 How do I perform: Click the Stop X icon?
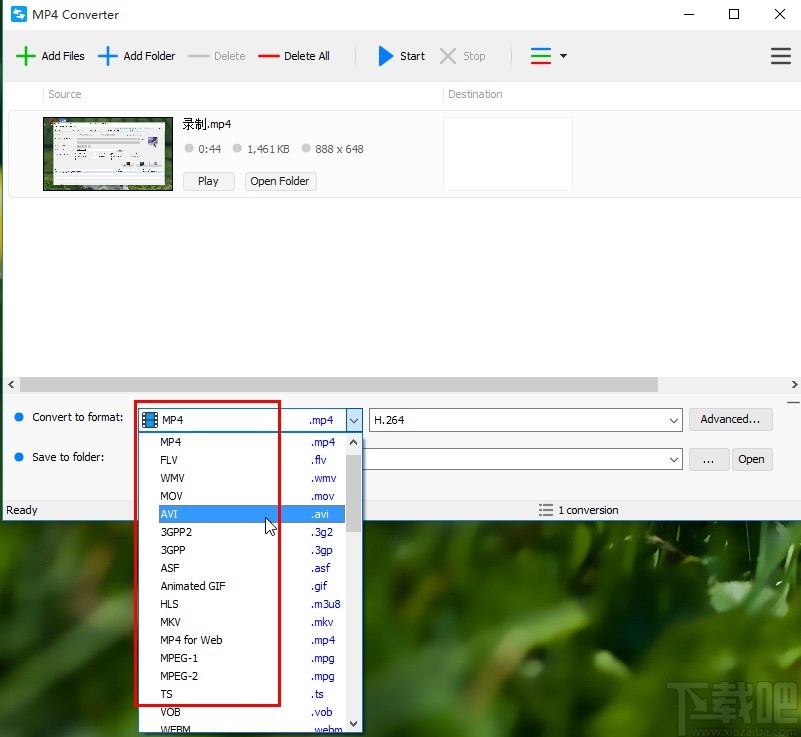point(448,56)
